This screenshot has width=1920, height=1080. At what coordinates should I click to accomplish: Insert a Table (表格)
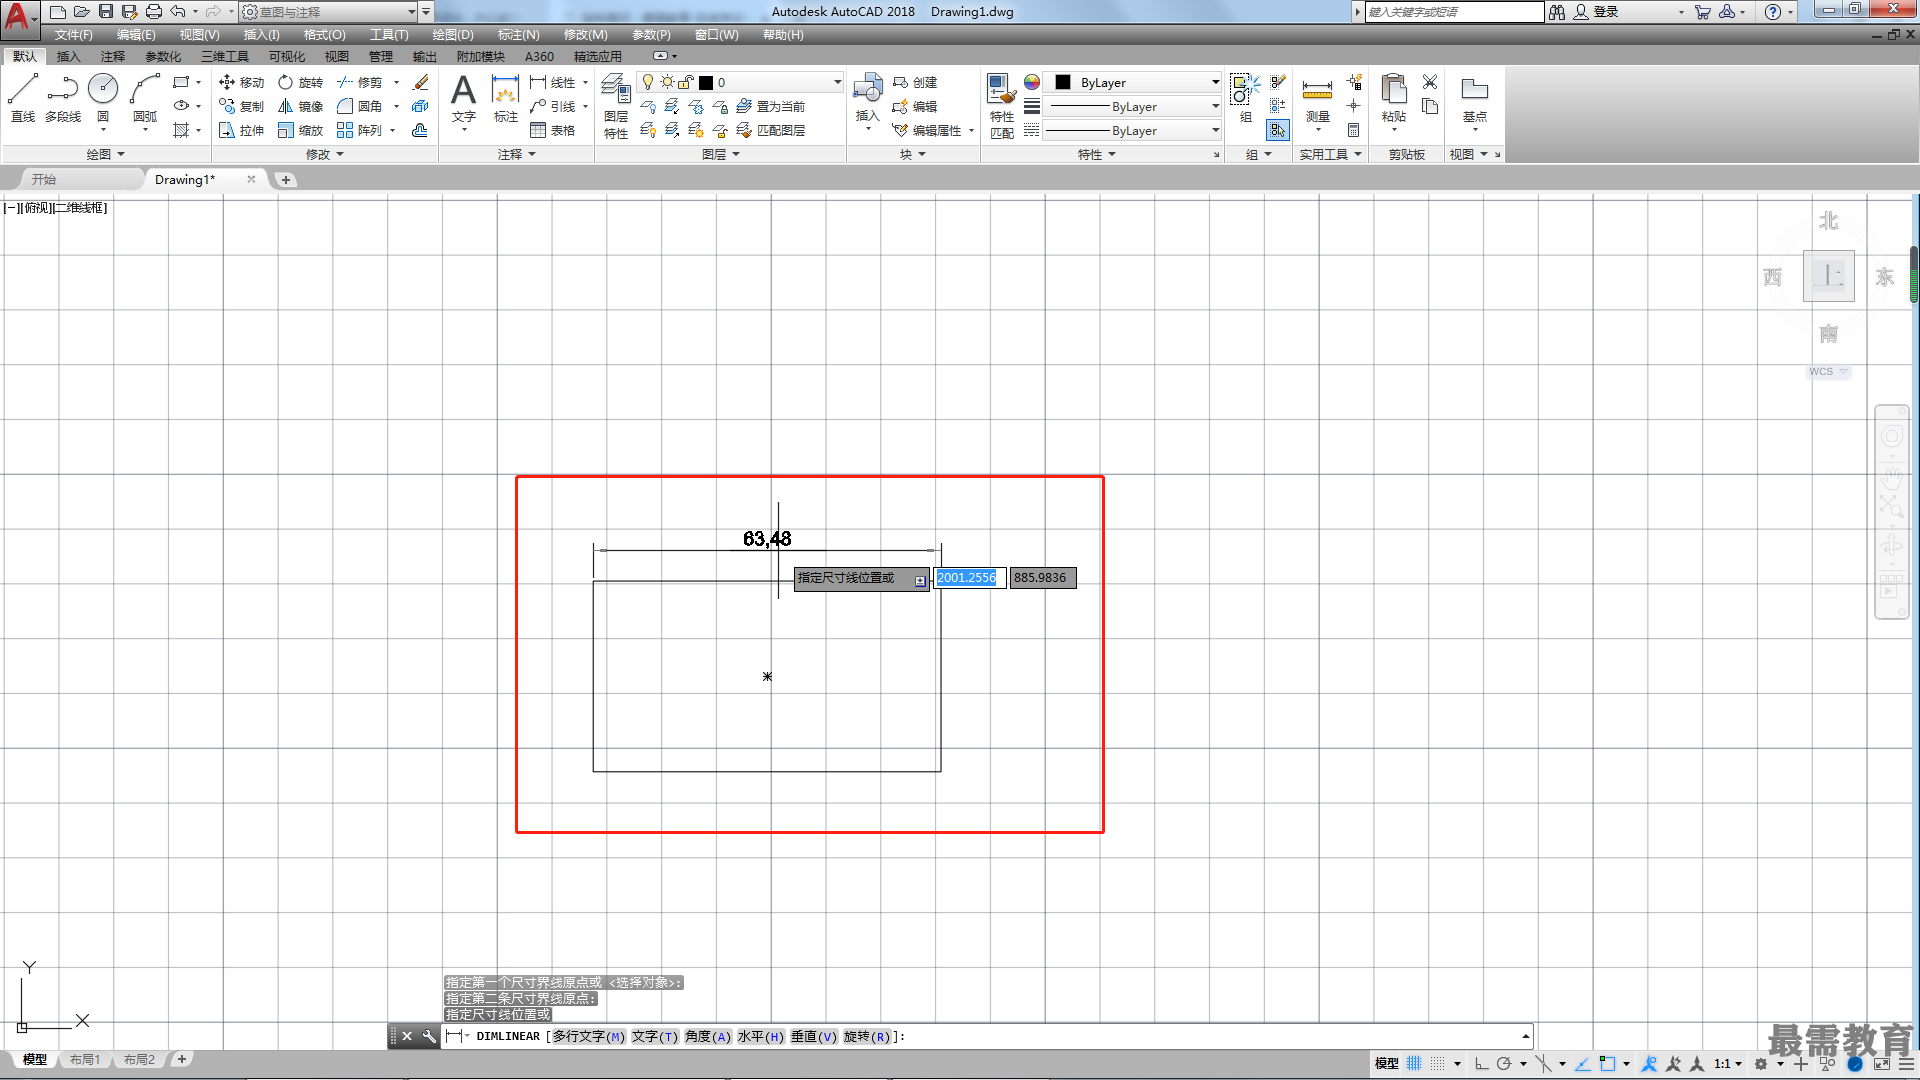[x=553, y=130]
